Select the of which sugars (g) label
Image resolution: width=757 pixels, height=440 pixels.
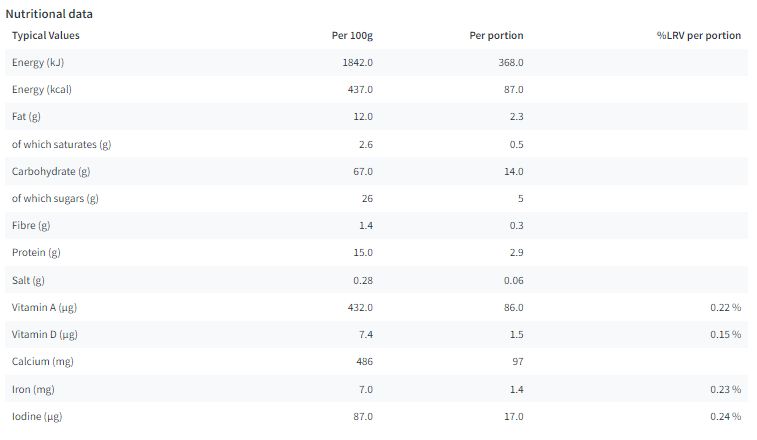[55, 199]
